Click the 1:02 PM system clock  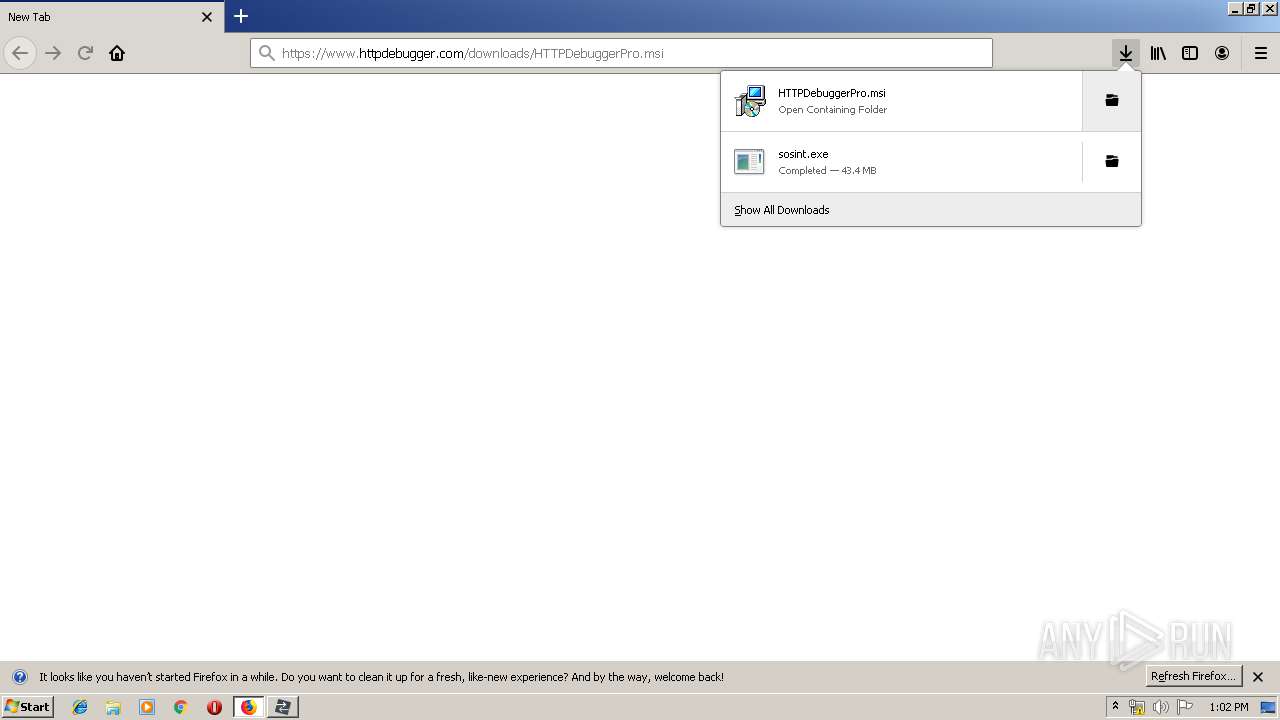click(1229, 707)
